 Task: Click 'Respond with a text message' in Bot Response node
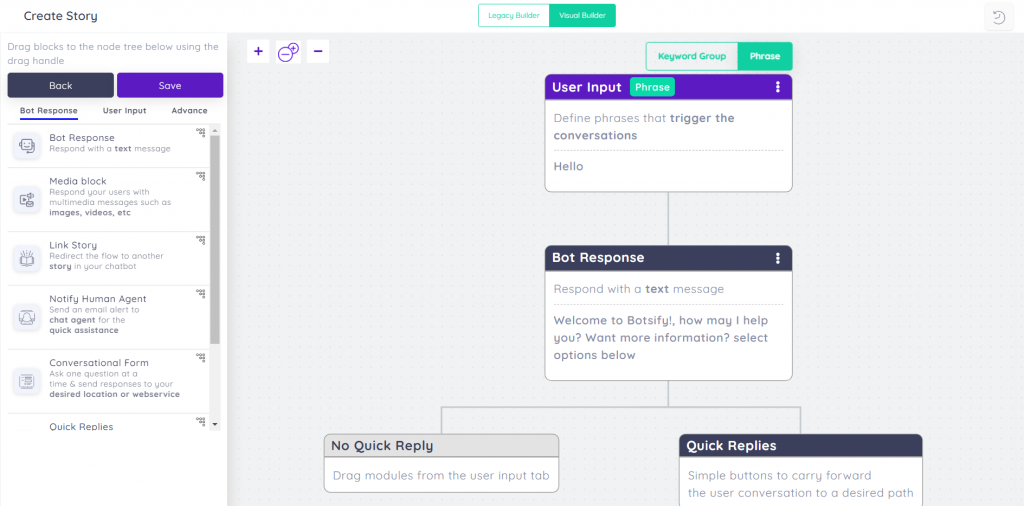pyautogui.click(x=639, y=289)
